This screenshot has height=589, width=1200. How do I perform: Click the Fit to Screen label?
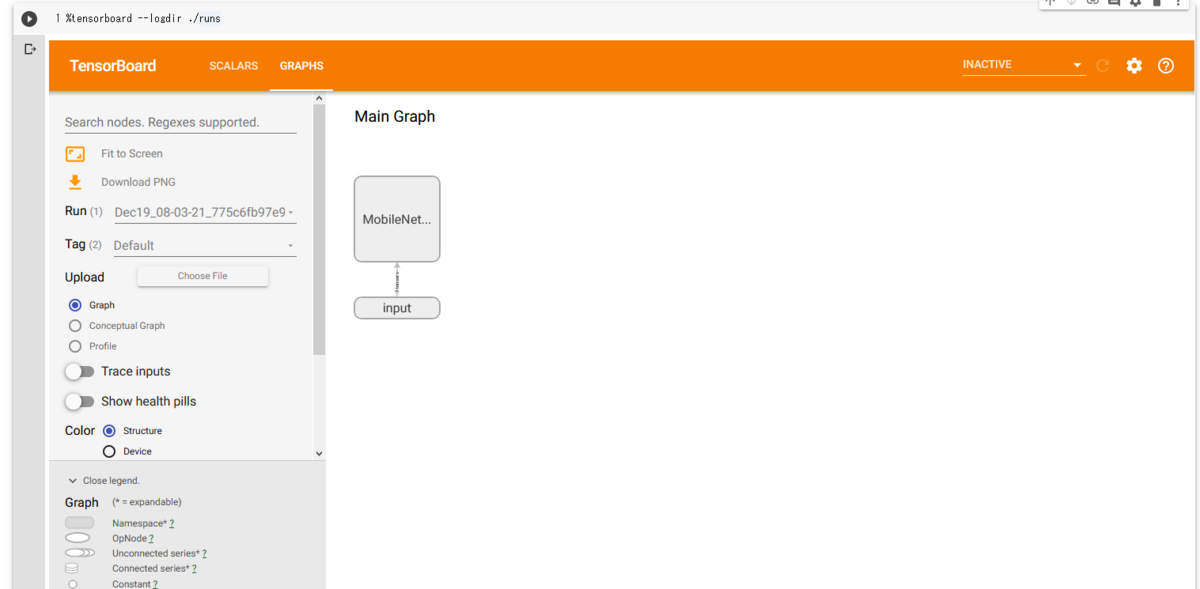[132, 154]
